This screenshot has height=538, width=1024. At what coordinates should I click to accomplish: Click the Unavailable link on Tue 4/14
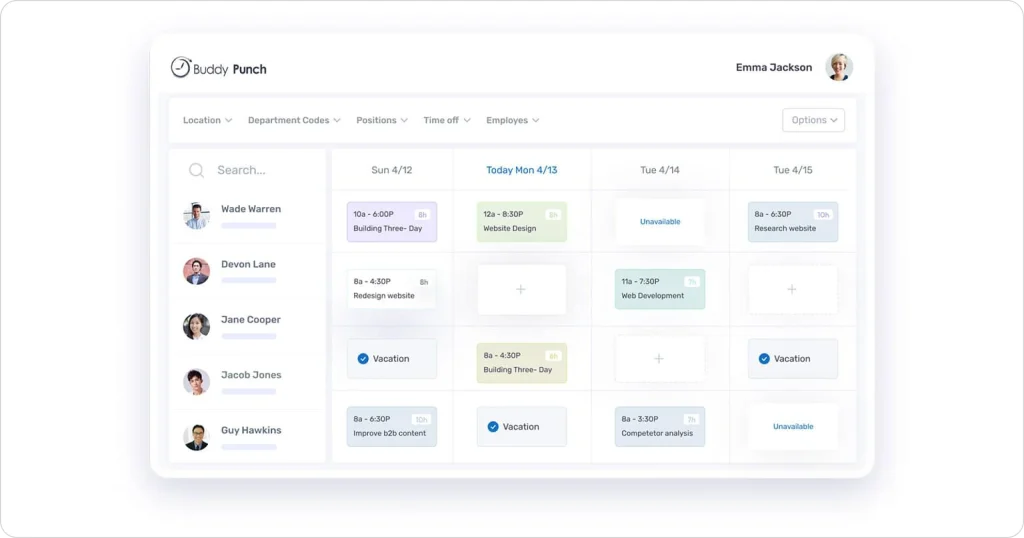click(660, 222)
